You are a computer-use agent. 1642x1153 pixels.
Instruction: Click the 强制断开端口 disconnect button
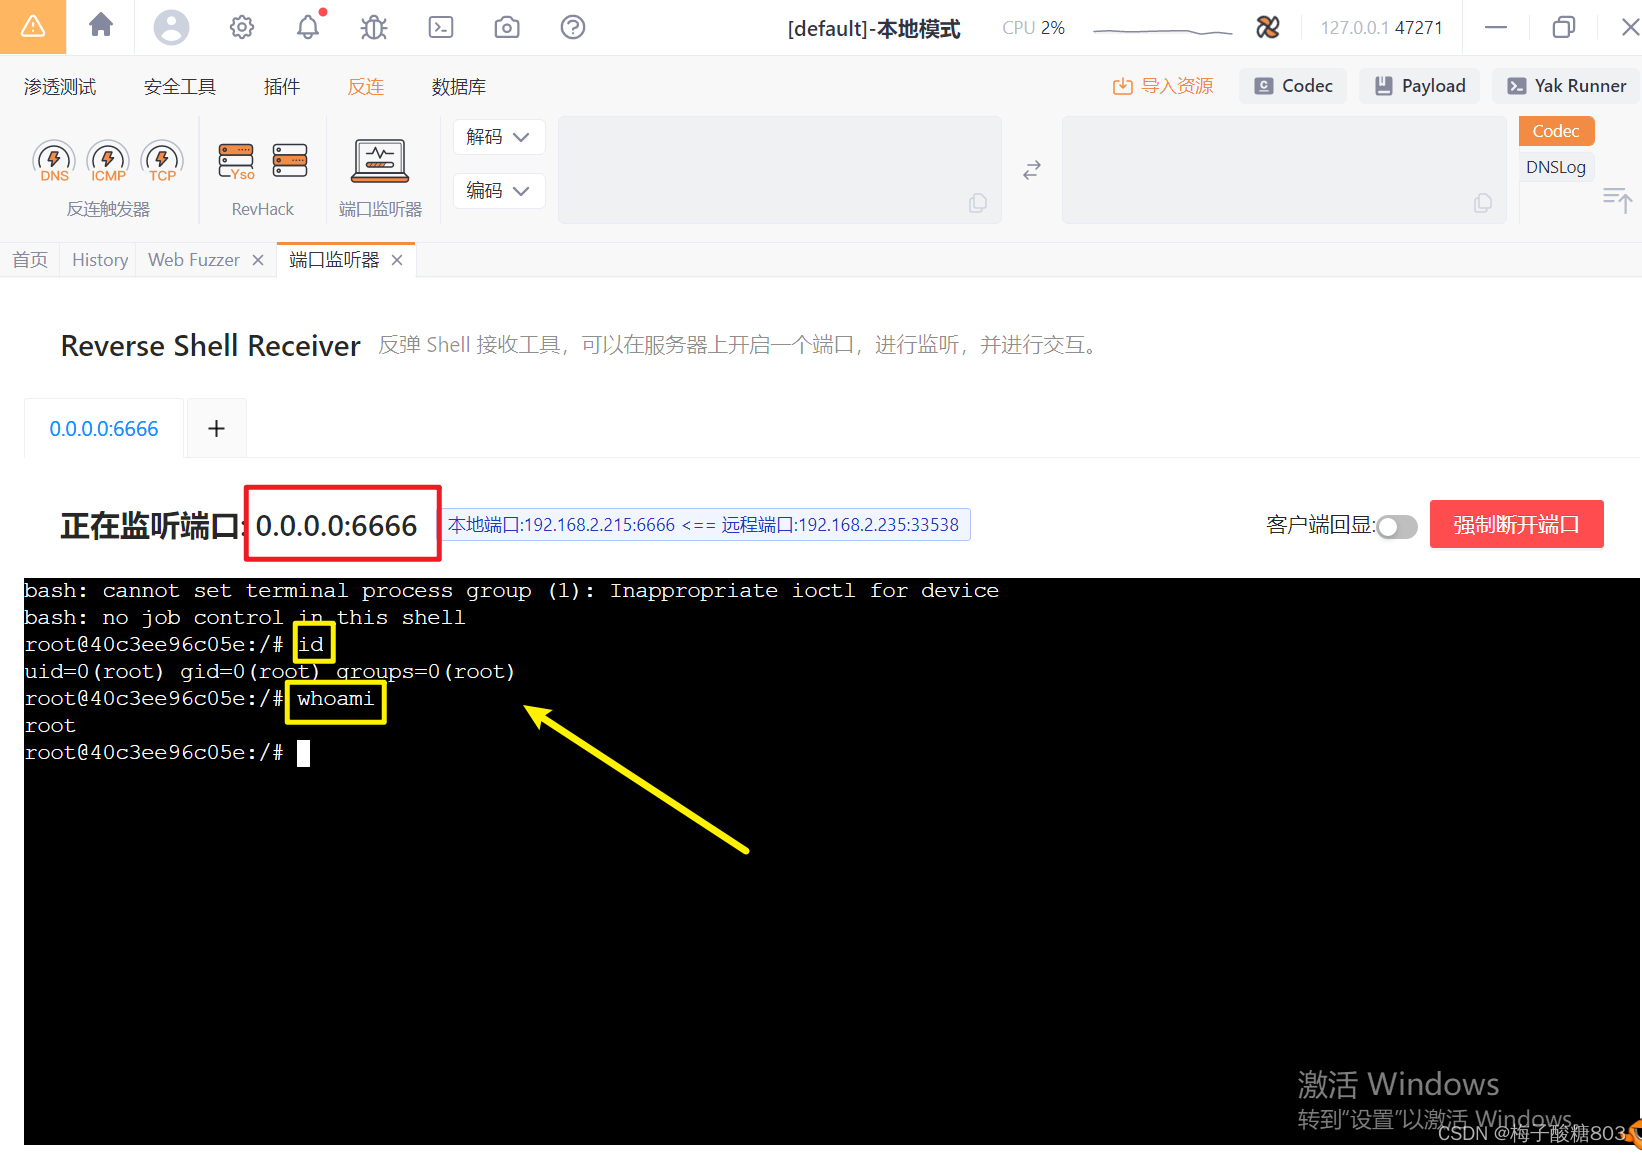click(1516, 523)
